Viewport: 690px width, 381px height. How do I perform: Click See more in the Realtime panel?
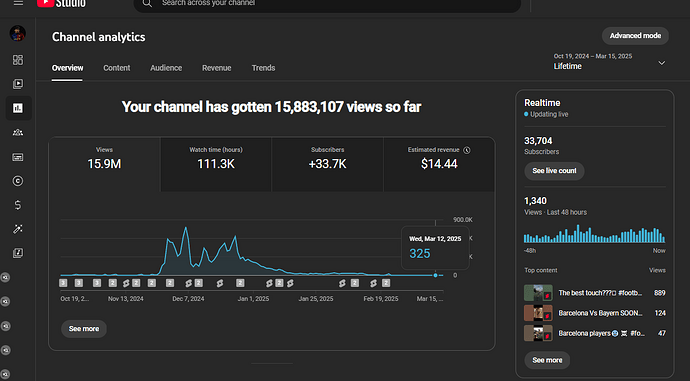tap(547, 360)
